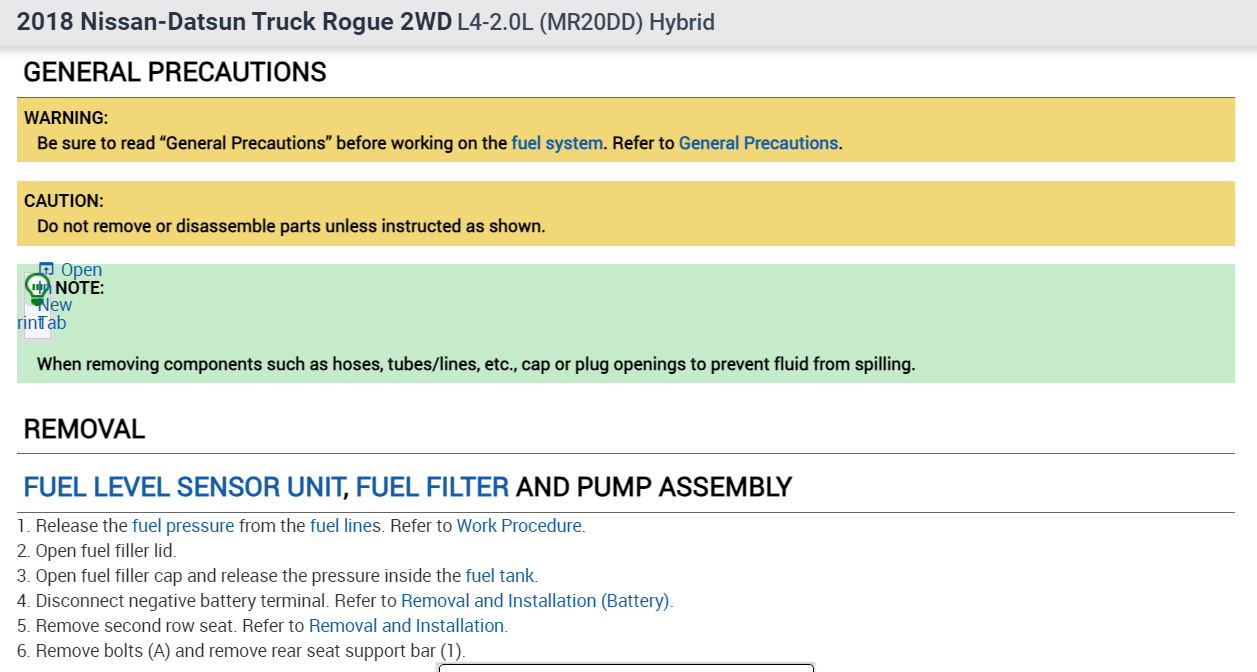The image size is (1257, 672).
Task: Click the engine label "L4-2.0L (MR20DD) Hybrid"
Action: point(585,22)
